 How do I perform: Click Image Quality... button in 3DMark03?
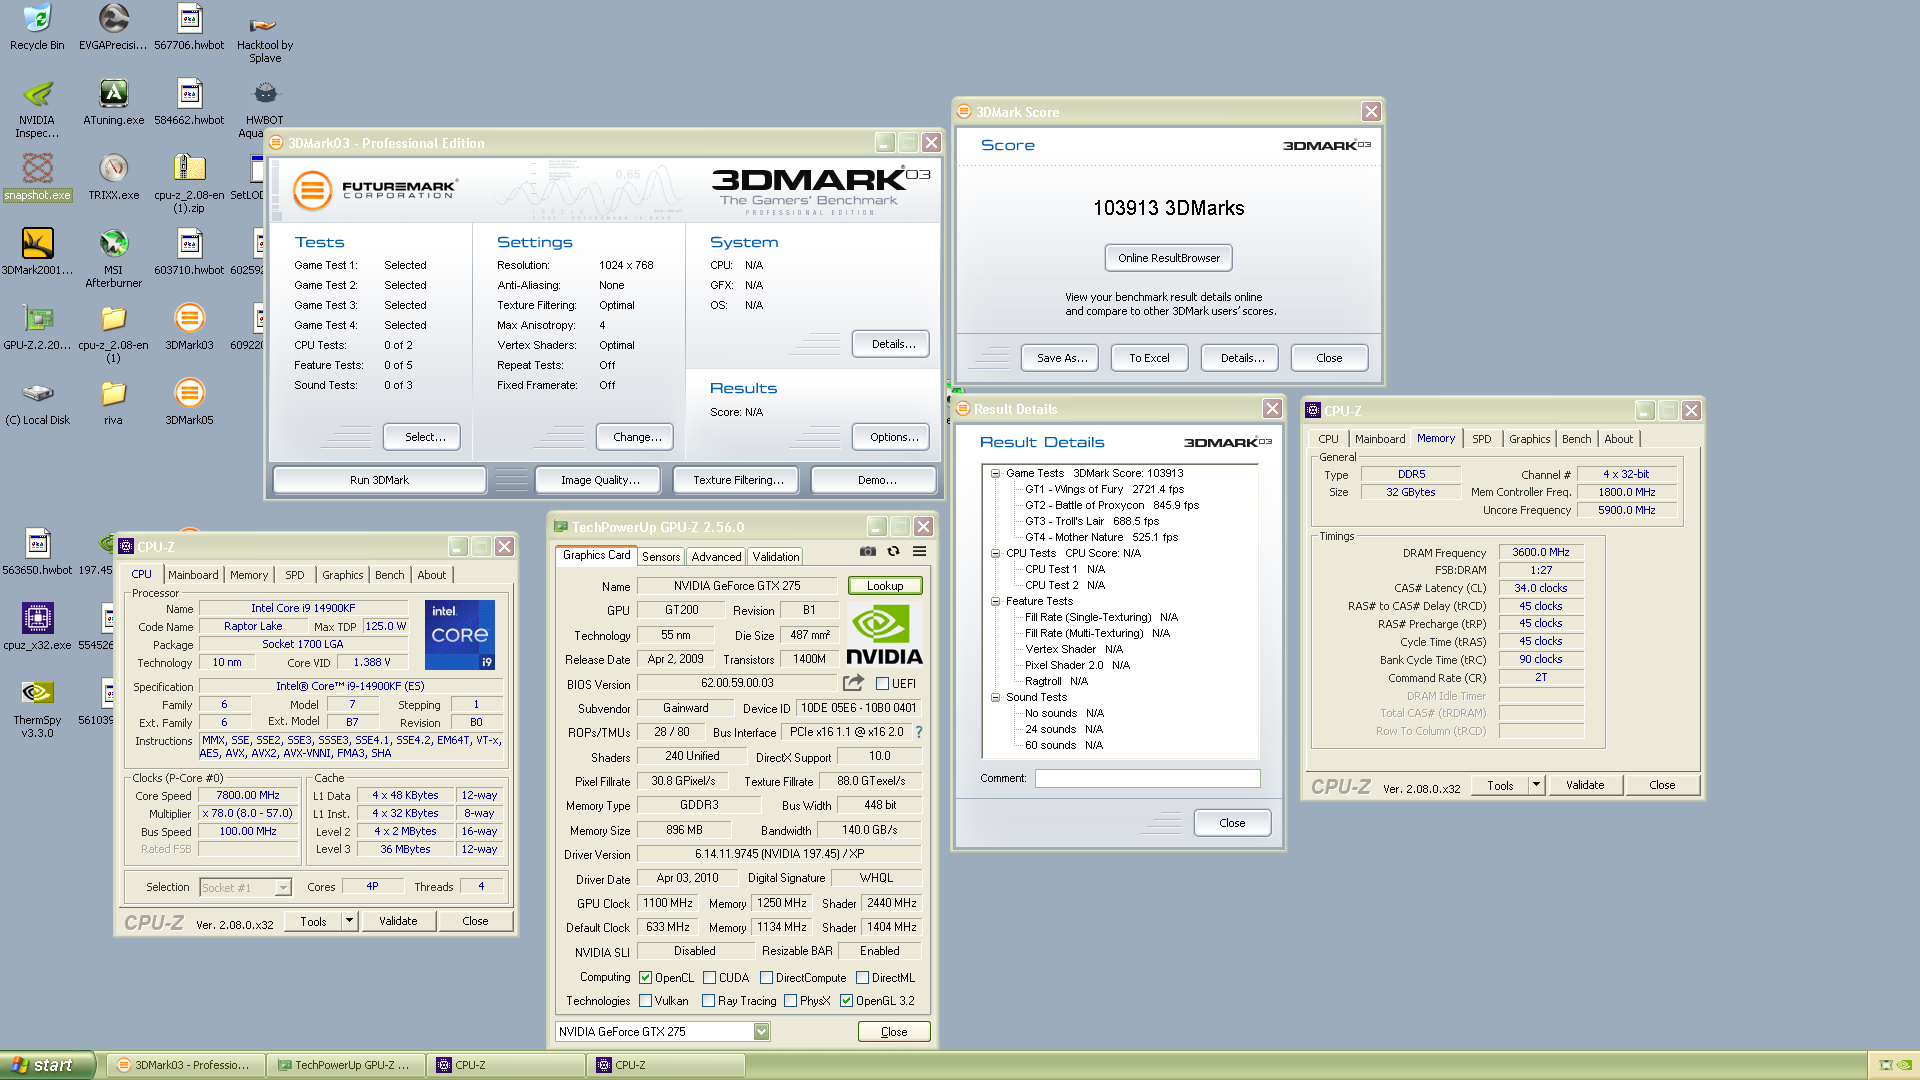click(x=600, y=480)
